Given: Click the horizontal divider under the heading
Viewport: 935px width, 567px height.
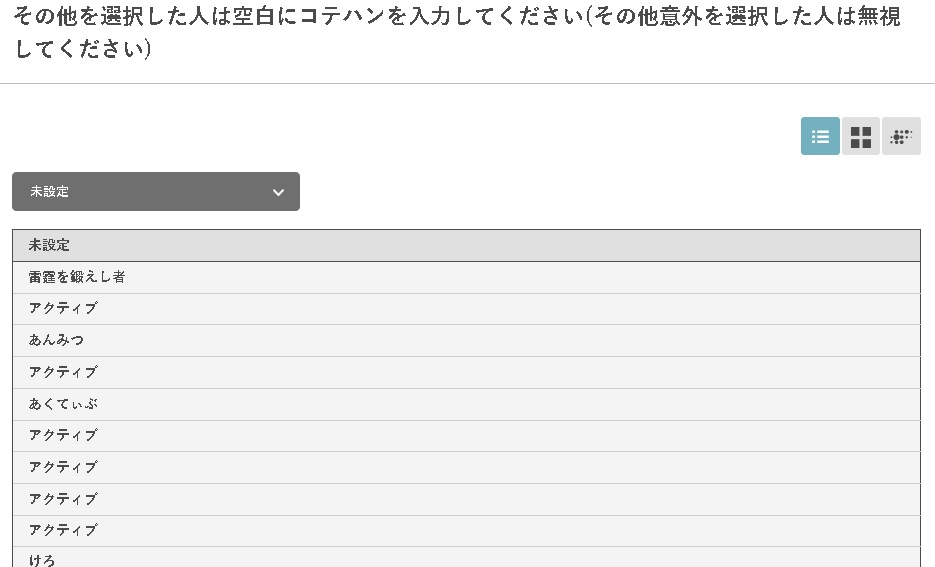Looking at the screenshot, I should click(468, 83).
